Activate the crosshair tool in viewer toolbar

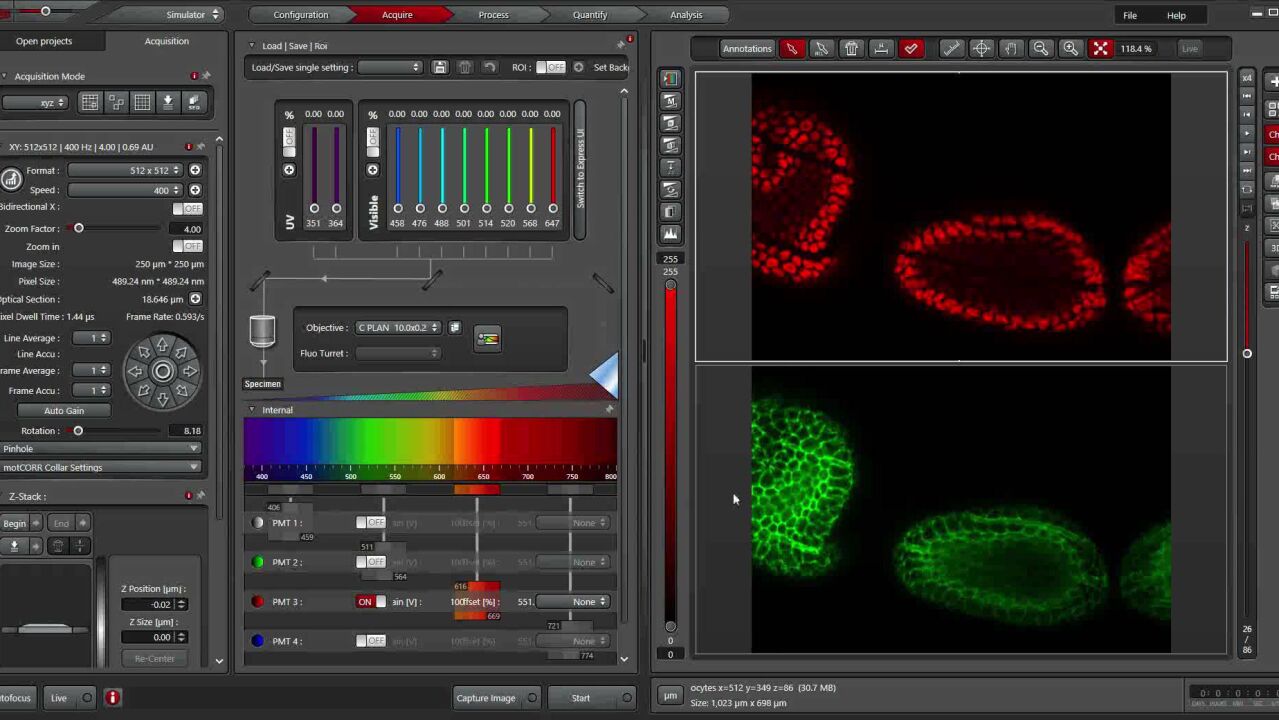click(981, 48)
